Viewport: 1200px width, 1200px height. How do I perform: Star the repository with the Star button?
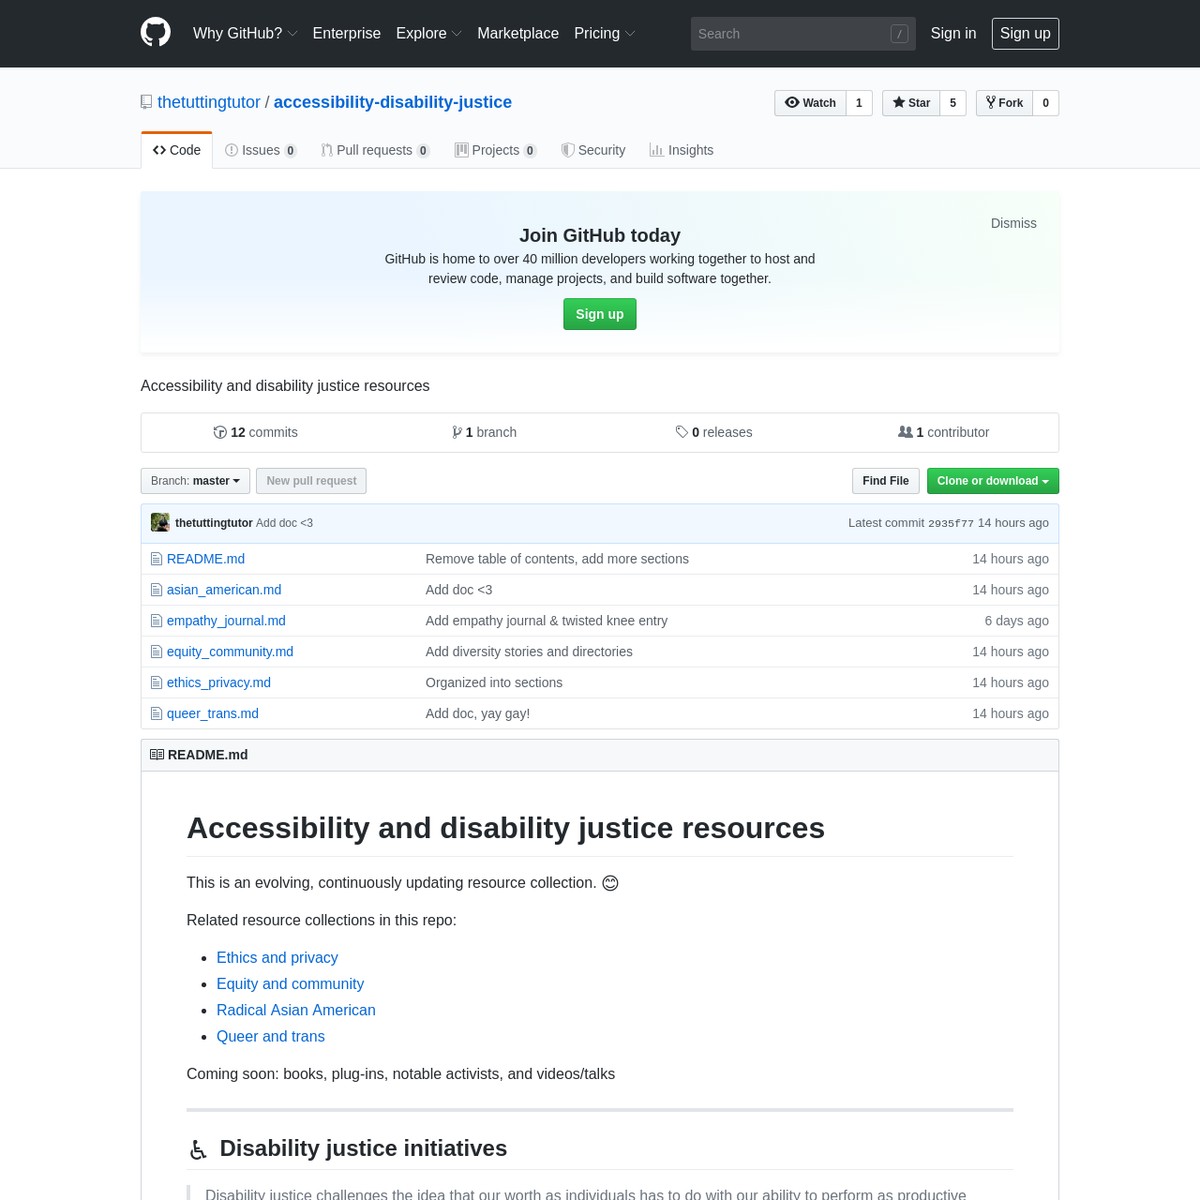coord(911,103)
